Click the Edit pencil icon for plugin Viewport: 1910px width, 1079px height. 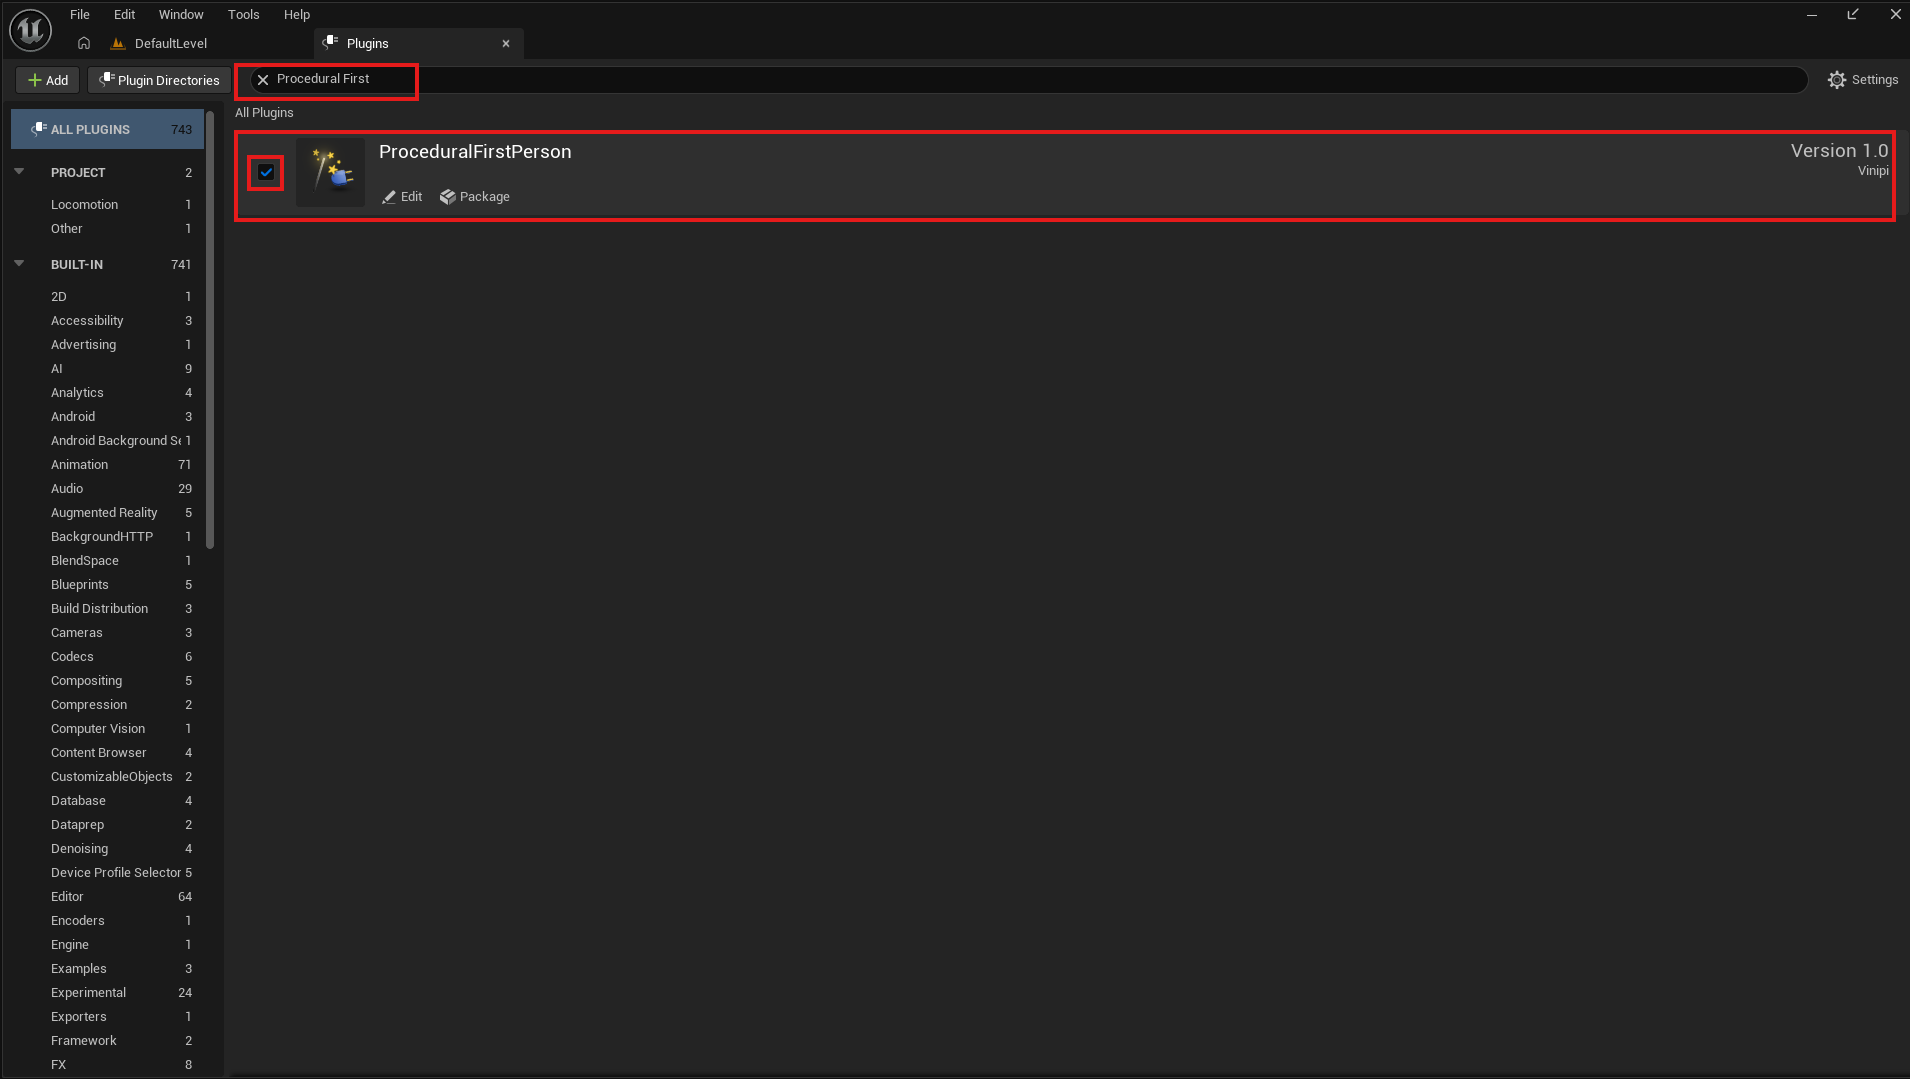(389, 197)
